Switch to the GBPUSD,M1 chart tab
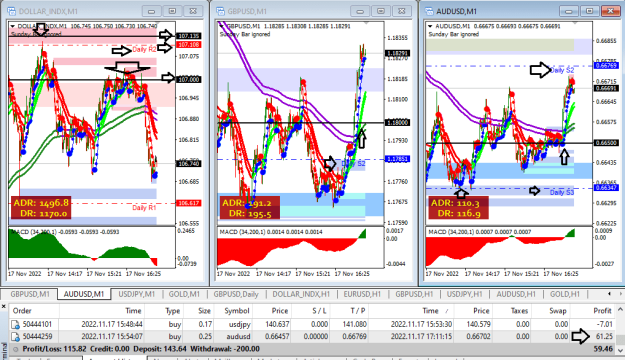This screenshot has height=360, width=625. coord(30,294)
